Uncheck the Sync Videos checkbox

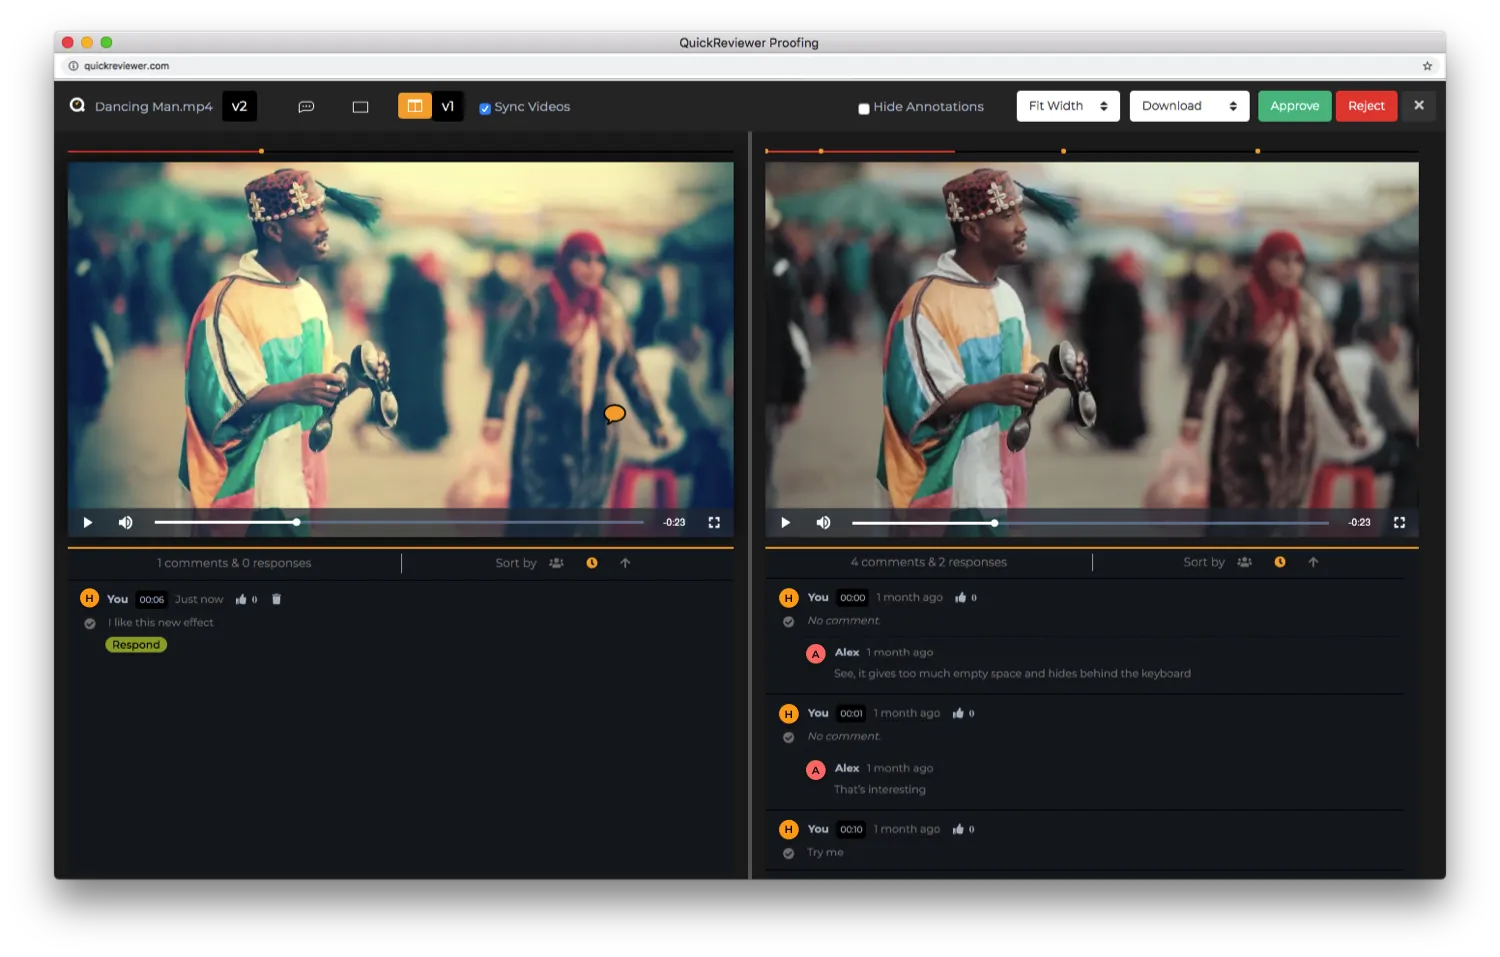click(x=485, y=108)
